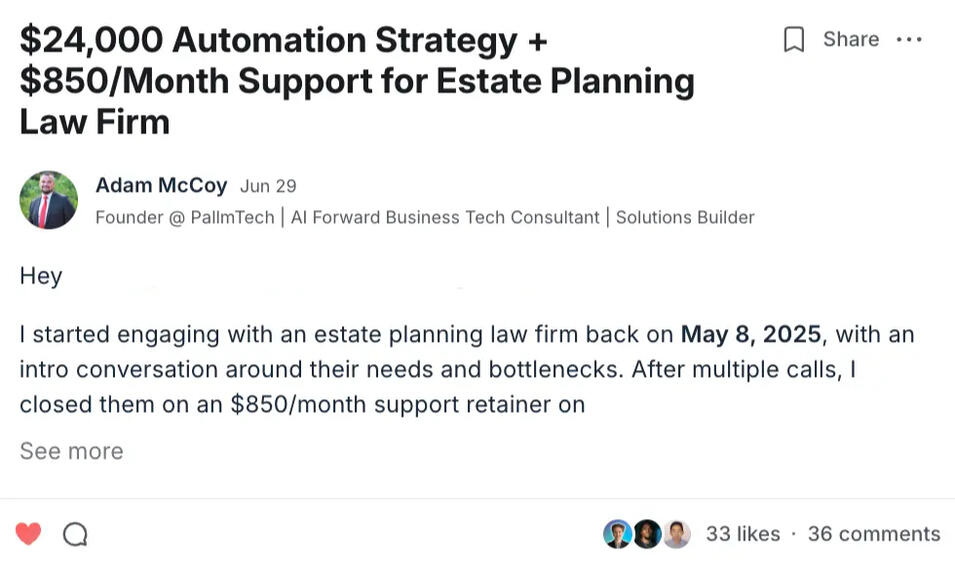The height and width of the screenshot is (562, 955).
Task: Click the third liker avatar
Action: pos(677,534)
